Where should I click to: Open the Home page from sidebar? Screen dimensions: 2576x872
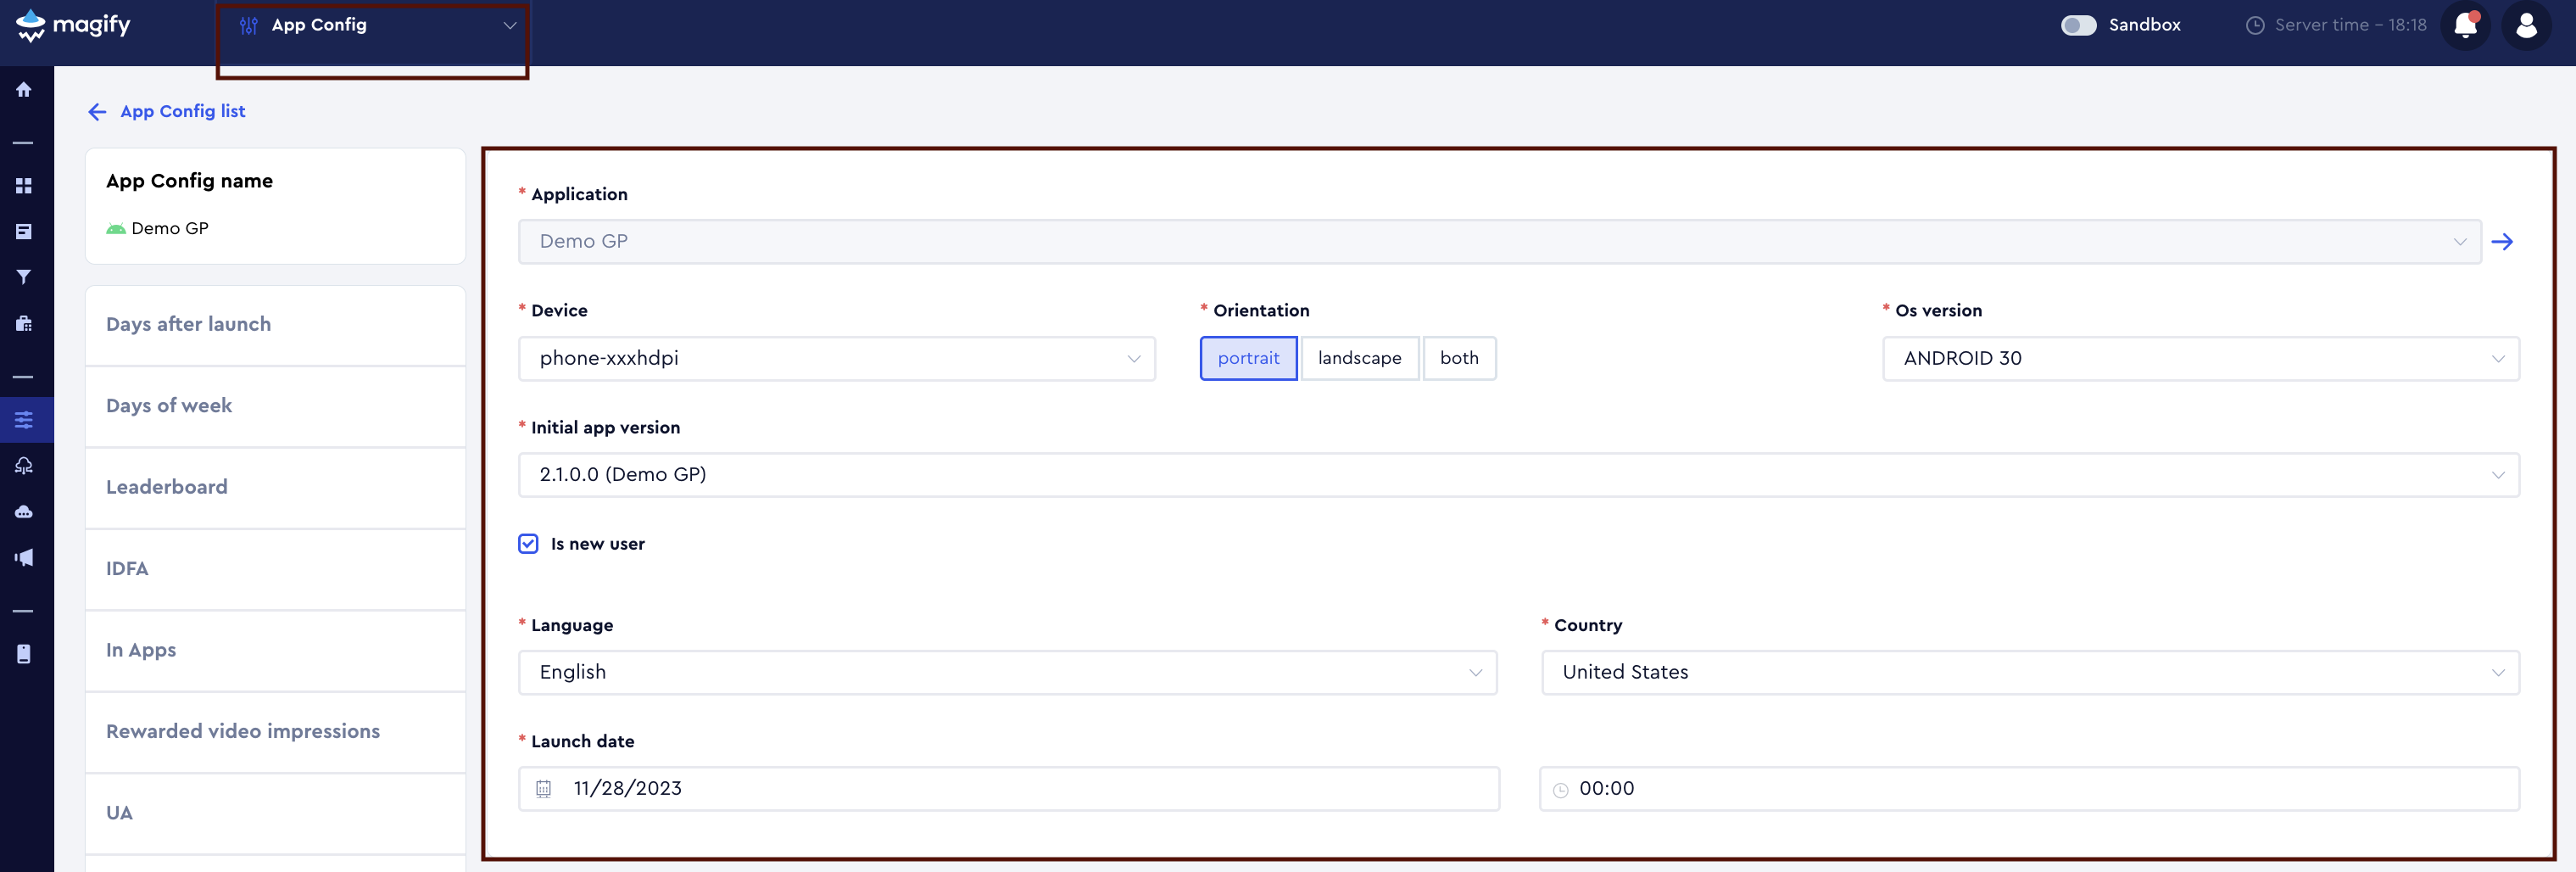23,89
